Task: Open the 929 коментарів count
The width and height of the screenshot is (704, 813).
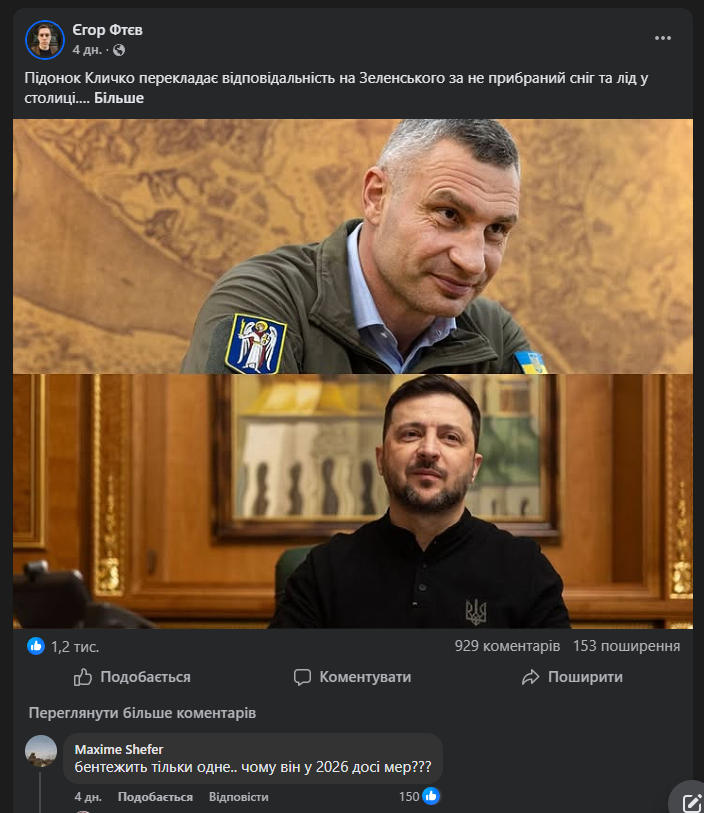Action: pos(507,646)
